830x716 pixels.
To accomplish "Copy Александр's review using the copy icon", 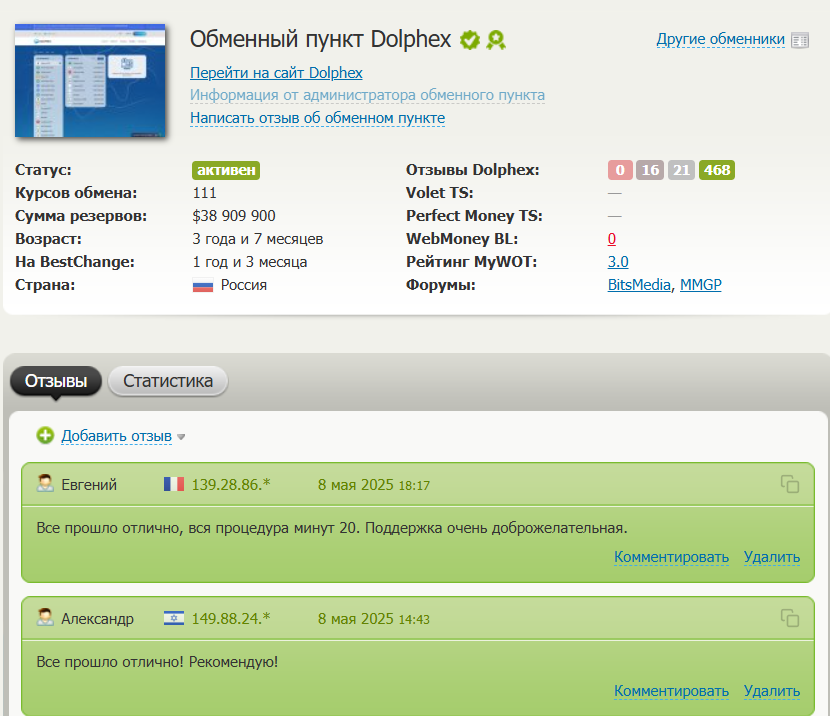I will pyautogui.click(x=790, y=618).
